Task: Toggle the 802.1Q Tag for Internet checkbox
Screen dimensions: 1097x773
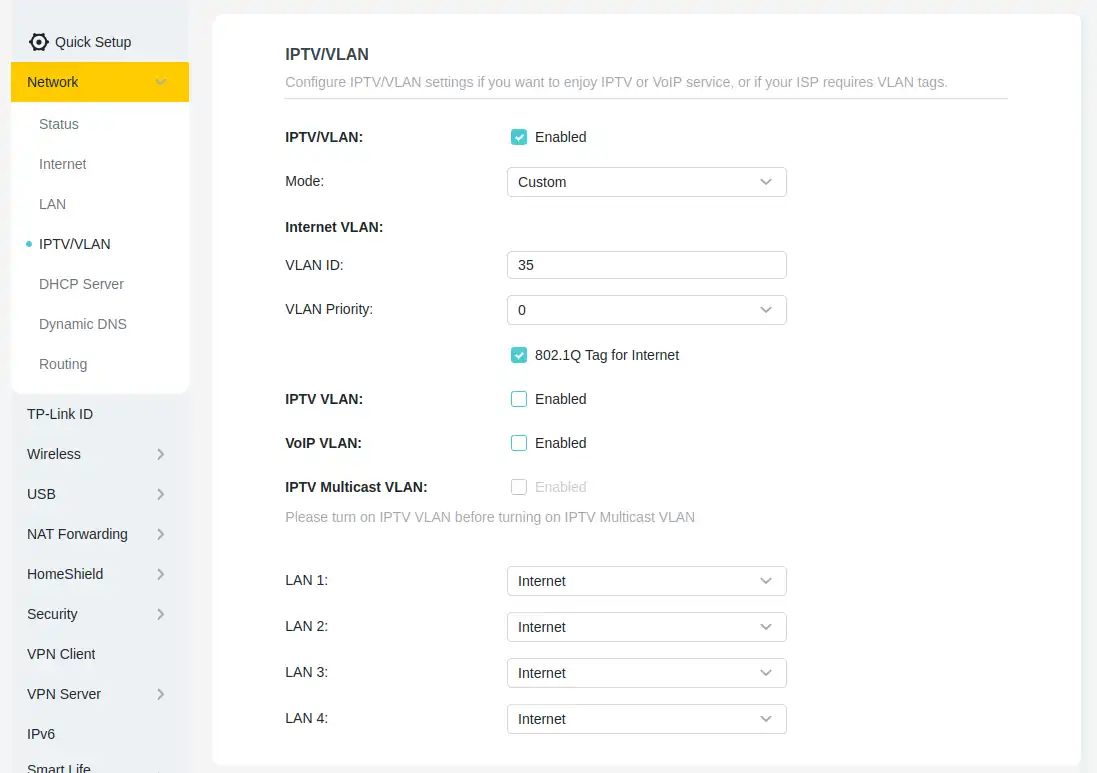Action: 518,355
